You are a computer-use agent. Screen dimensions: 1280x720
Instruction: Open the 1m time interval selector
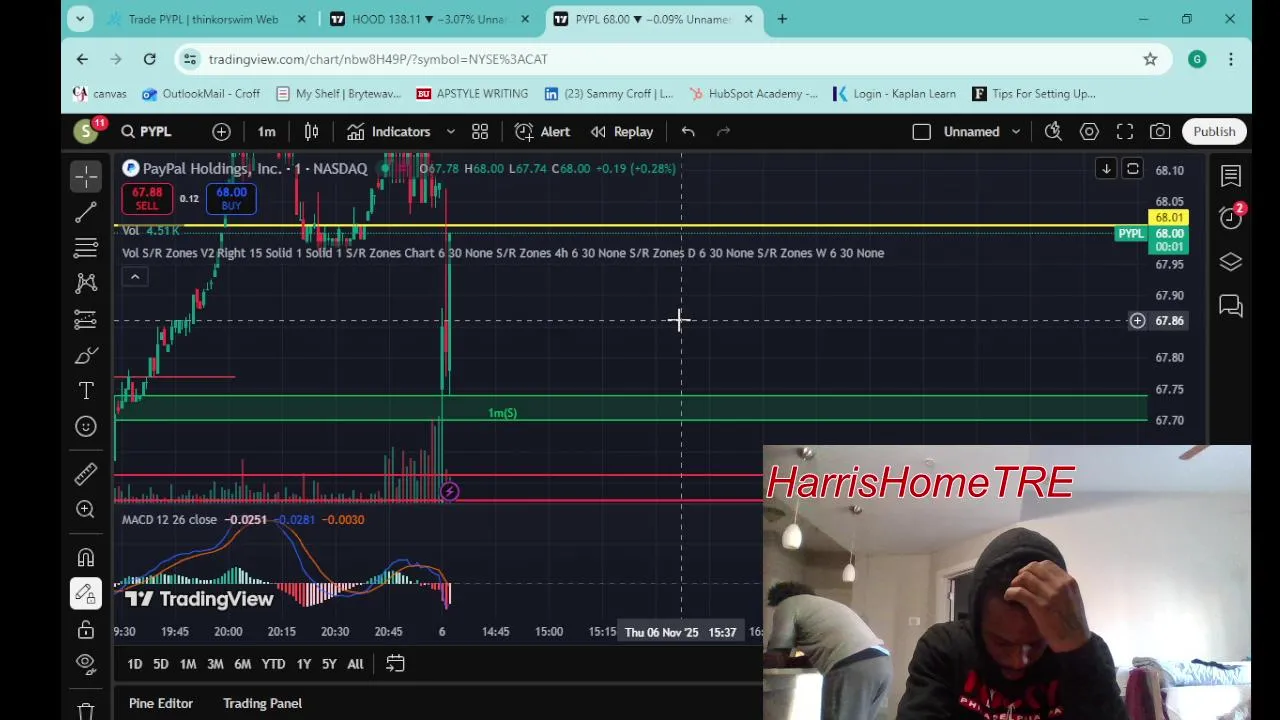pyautogui.click(x=266, y=131)
